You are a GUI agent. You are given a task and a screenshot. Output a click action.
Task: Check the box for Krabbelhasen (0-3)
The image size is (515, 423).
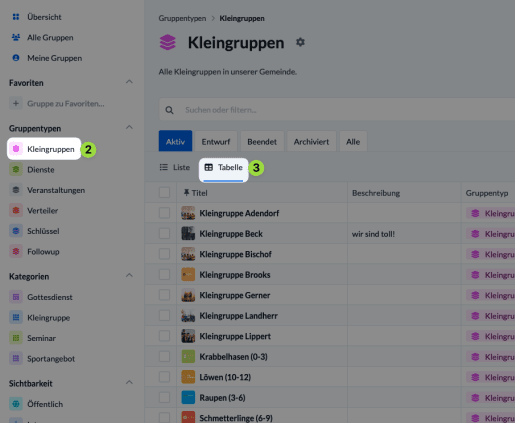click(x=164, y=356)
